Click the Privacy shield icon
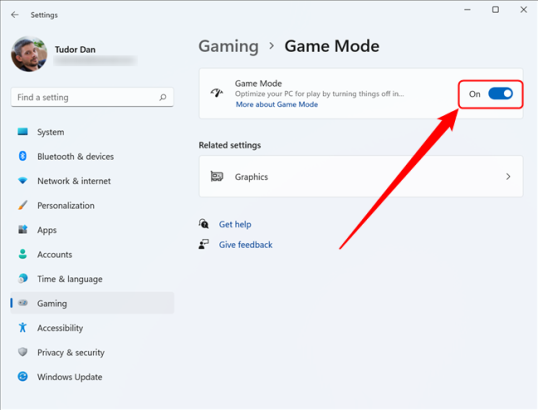The width and height of the screenshot is (538, 410). [23, 352]
